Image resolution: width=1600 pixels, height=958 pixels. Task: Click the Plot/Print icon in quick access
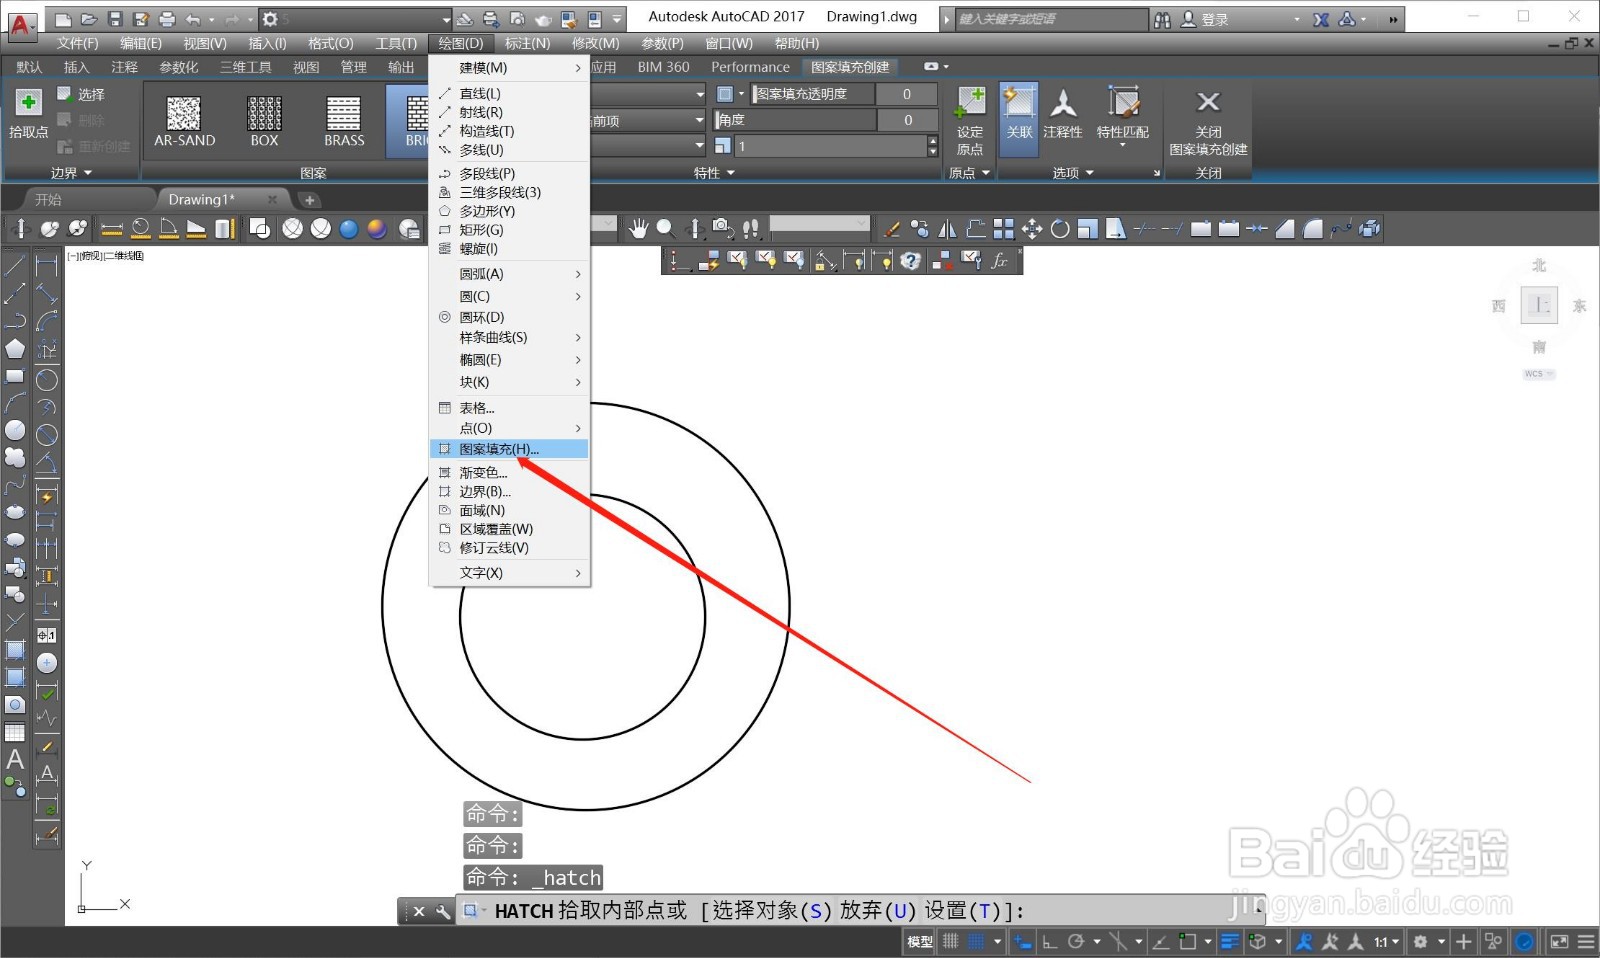point(167,19)
